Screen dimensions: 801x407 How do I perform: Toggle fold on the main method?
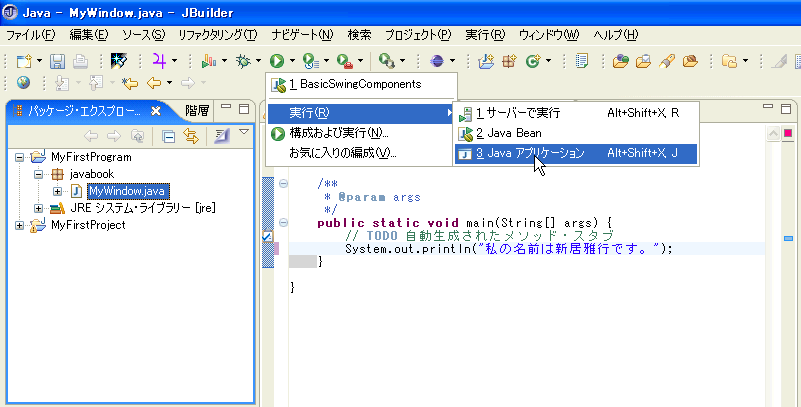coord(285,222)
